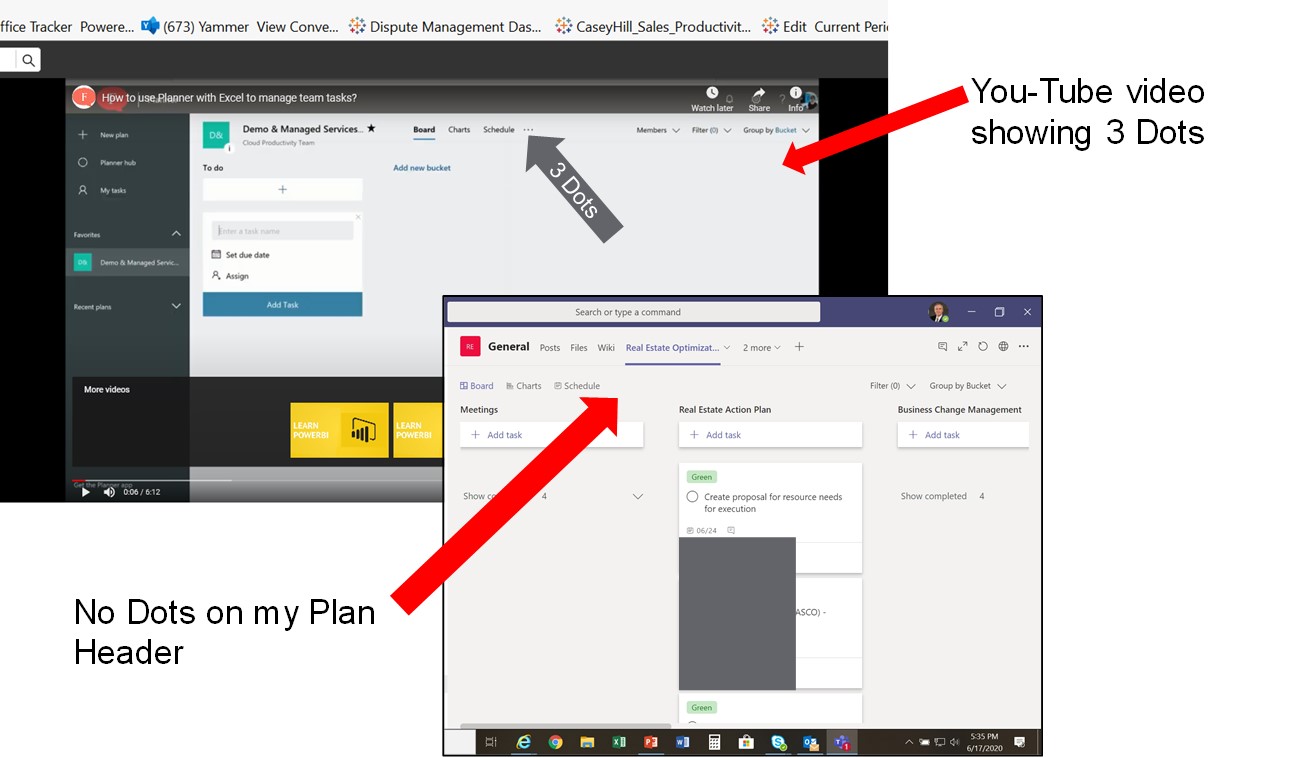
Task: Click the Add new bucket link
Action: click(x=422, y=168)
